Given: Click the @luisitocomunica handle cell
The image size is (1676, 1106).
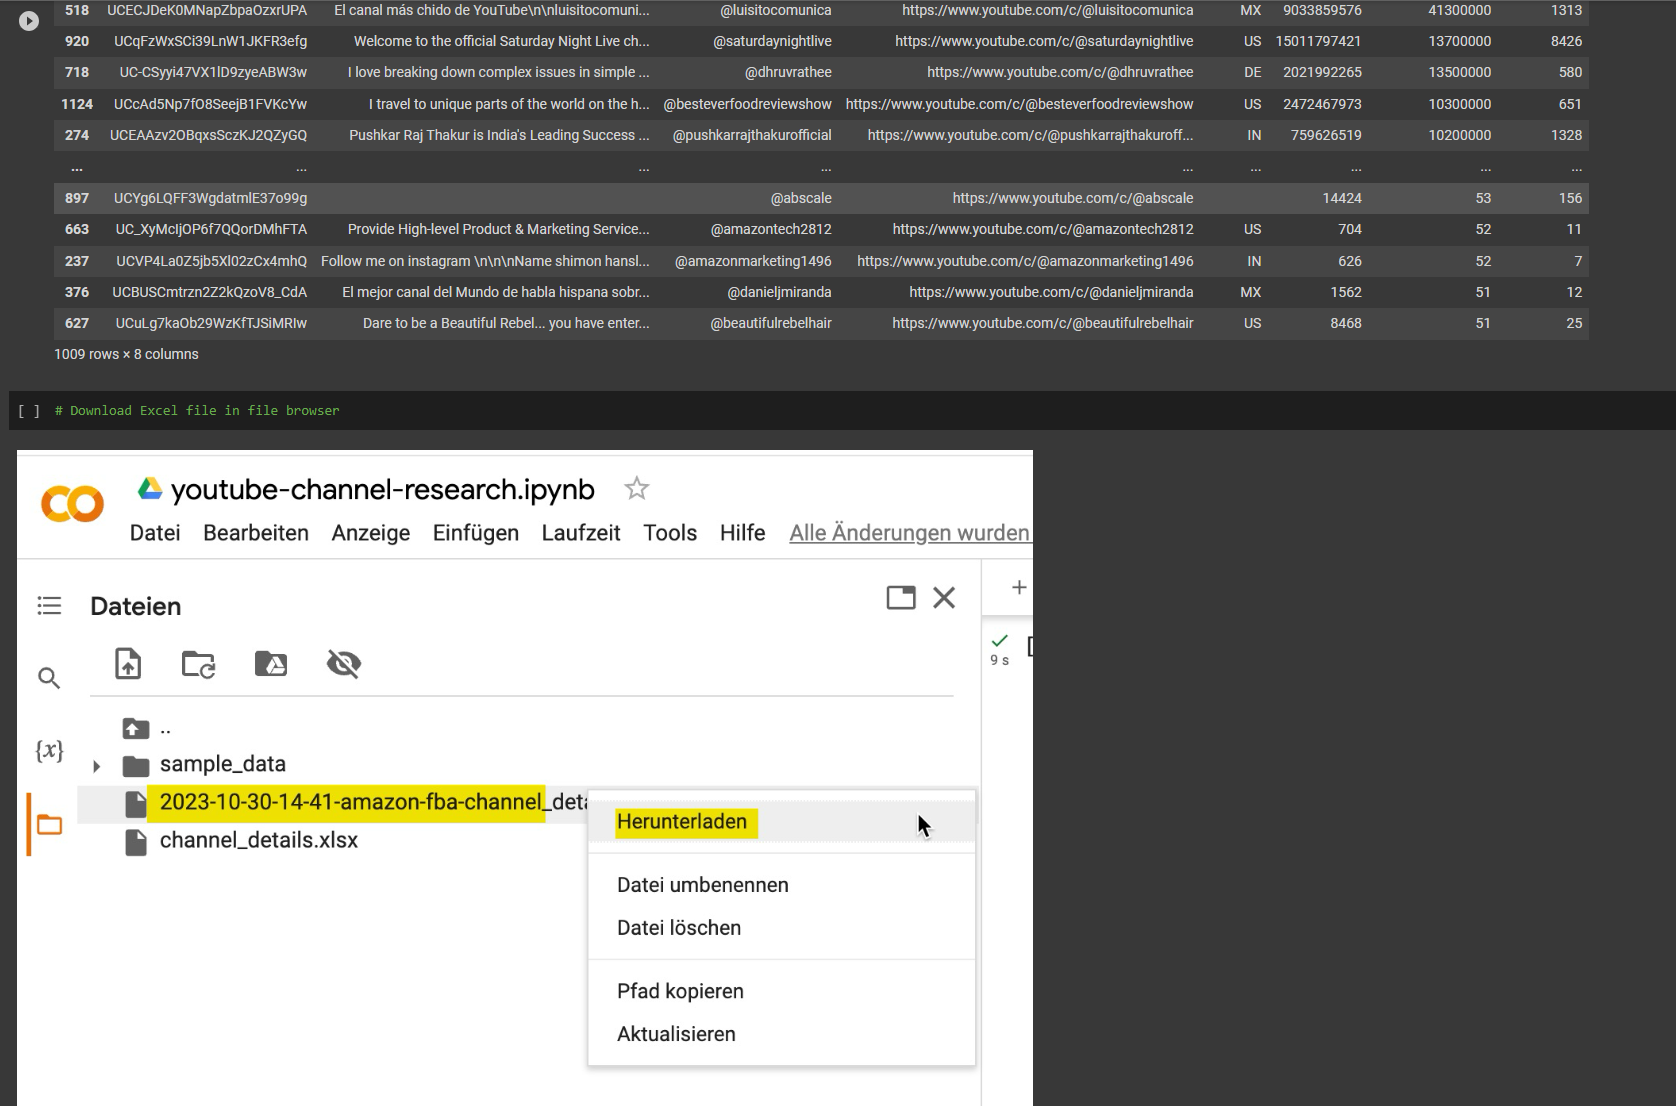Looking at the screenshot, I should point(776,10).
